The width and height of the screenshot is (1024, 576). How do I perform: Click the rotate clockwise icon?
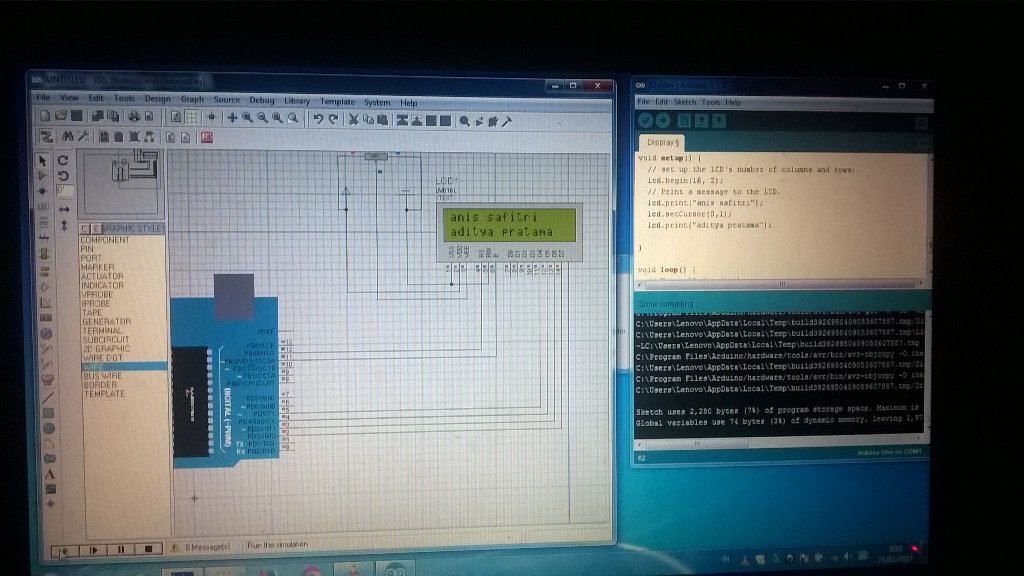pos(63,160)
